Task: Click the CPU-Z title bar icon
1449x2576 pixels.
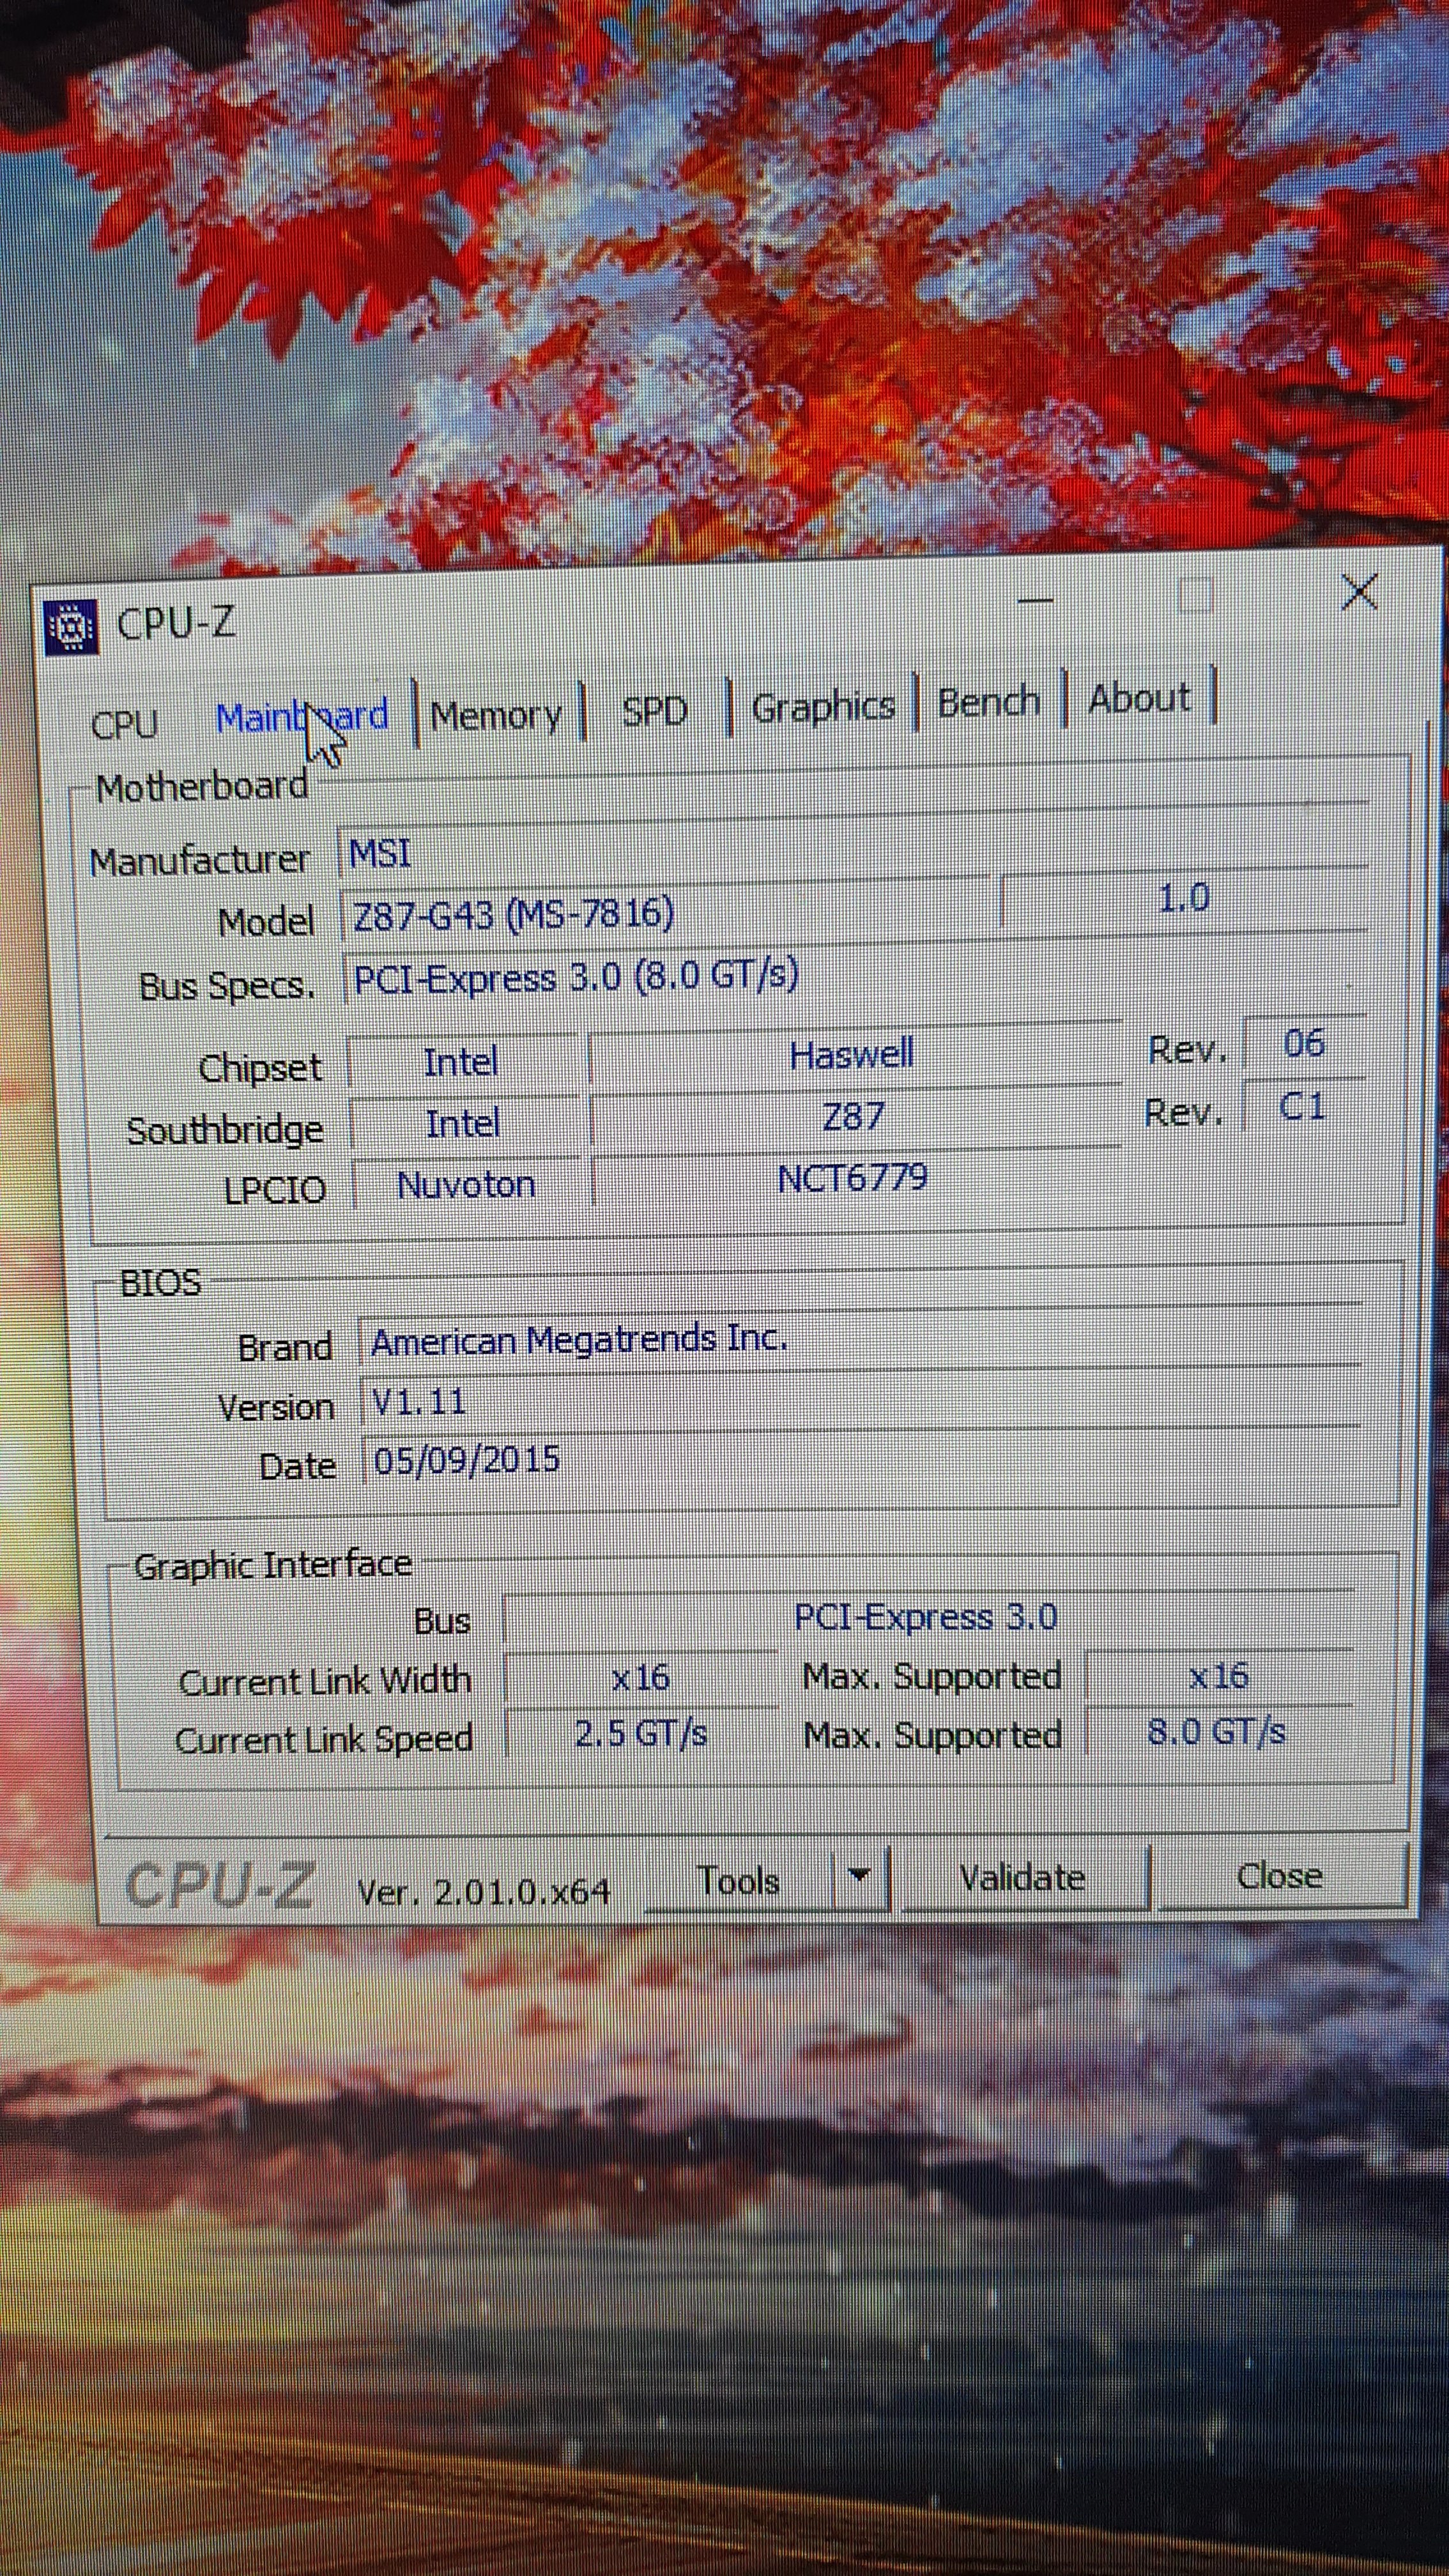Action: coord(72,627)
